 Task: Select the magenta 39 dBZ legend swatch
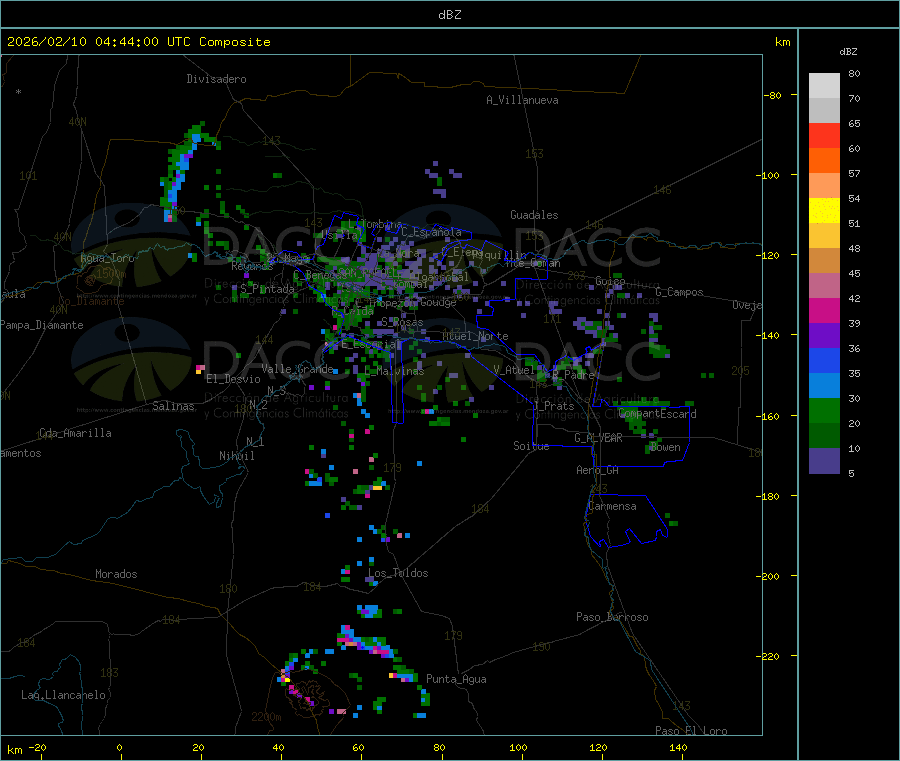(x=824, y=310)
